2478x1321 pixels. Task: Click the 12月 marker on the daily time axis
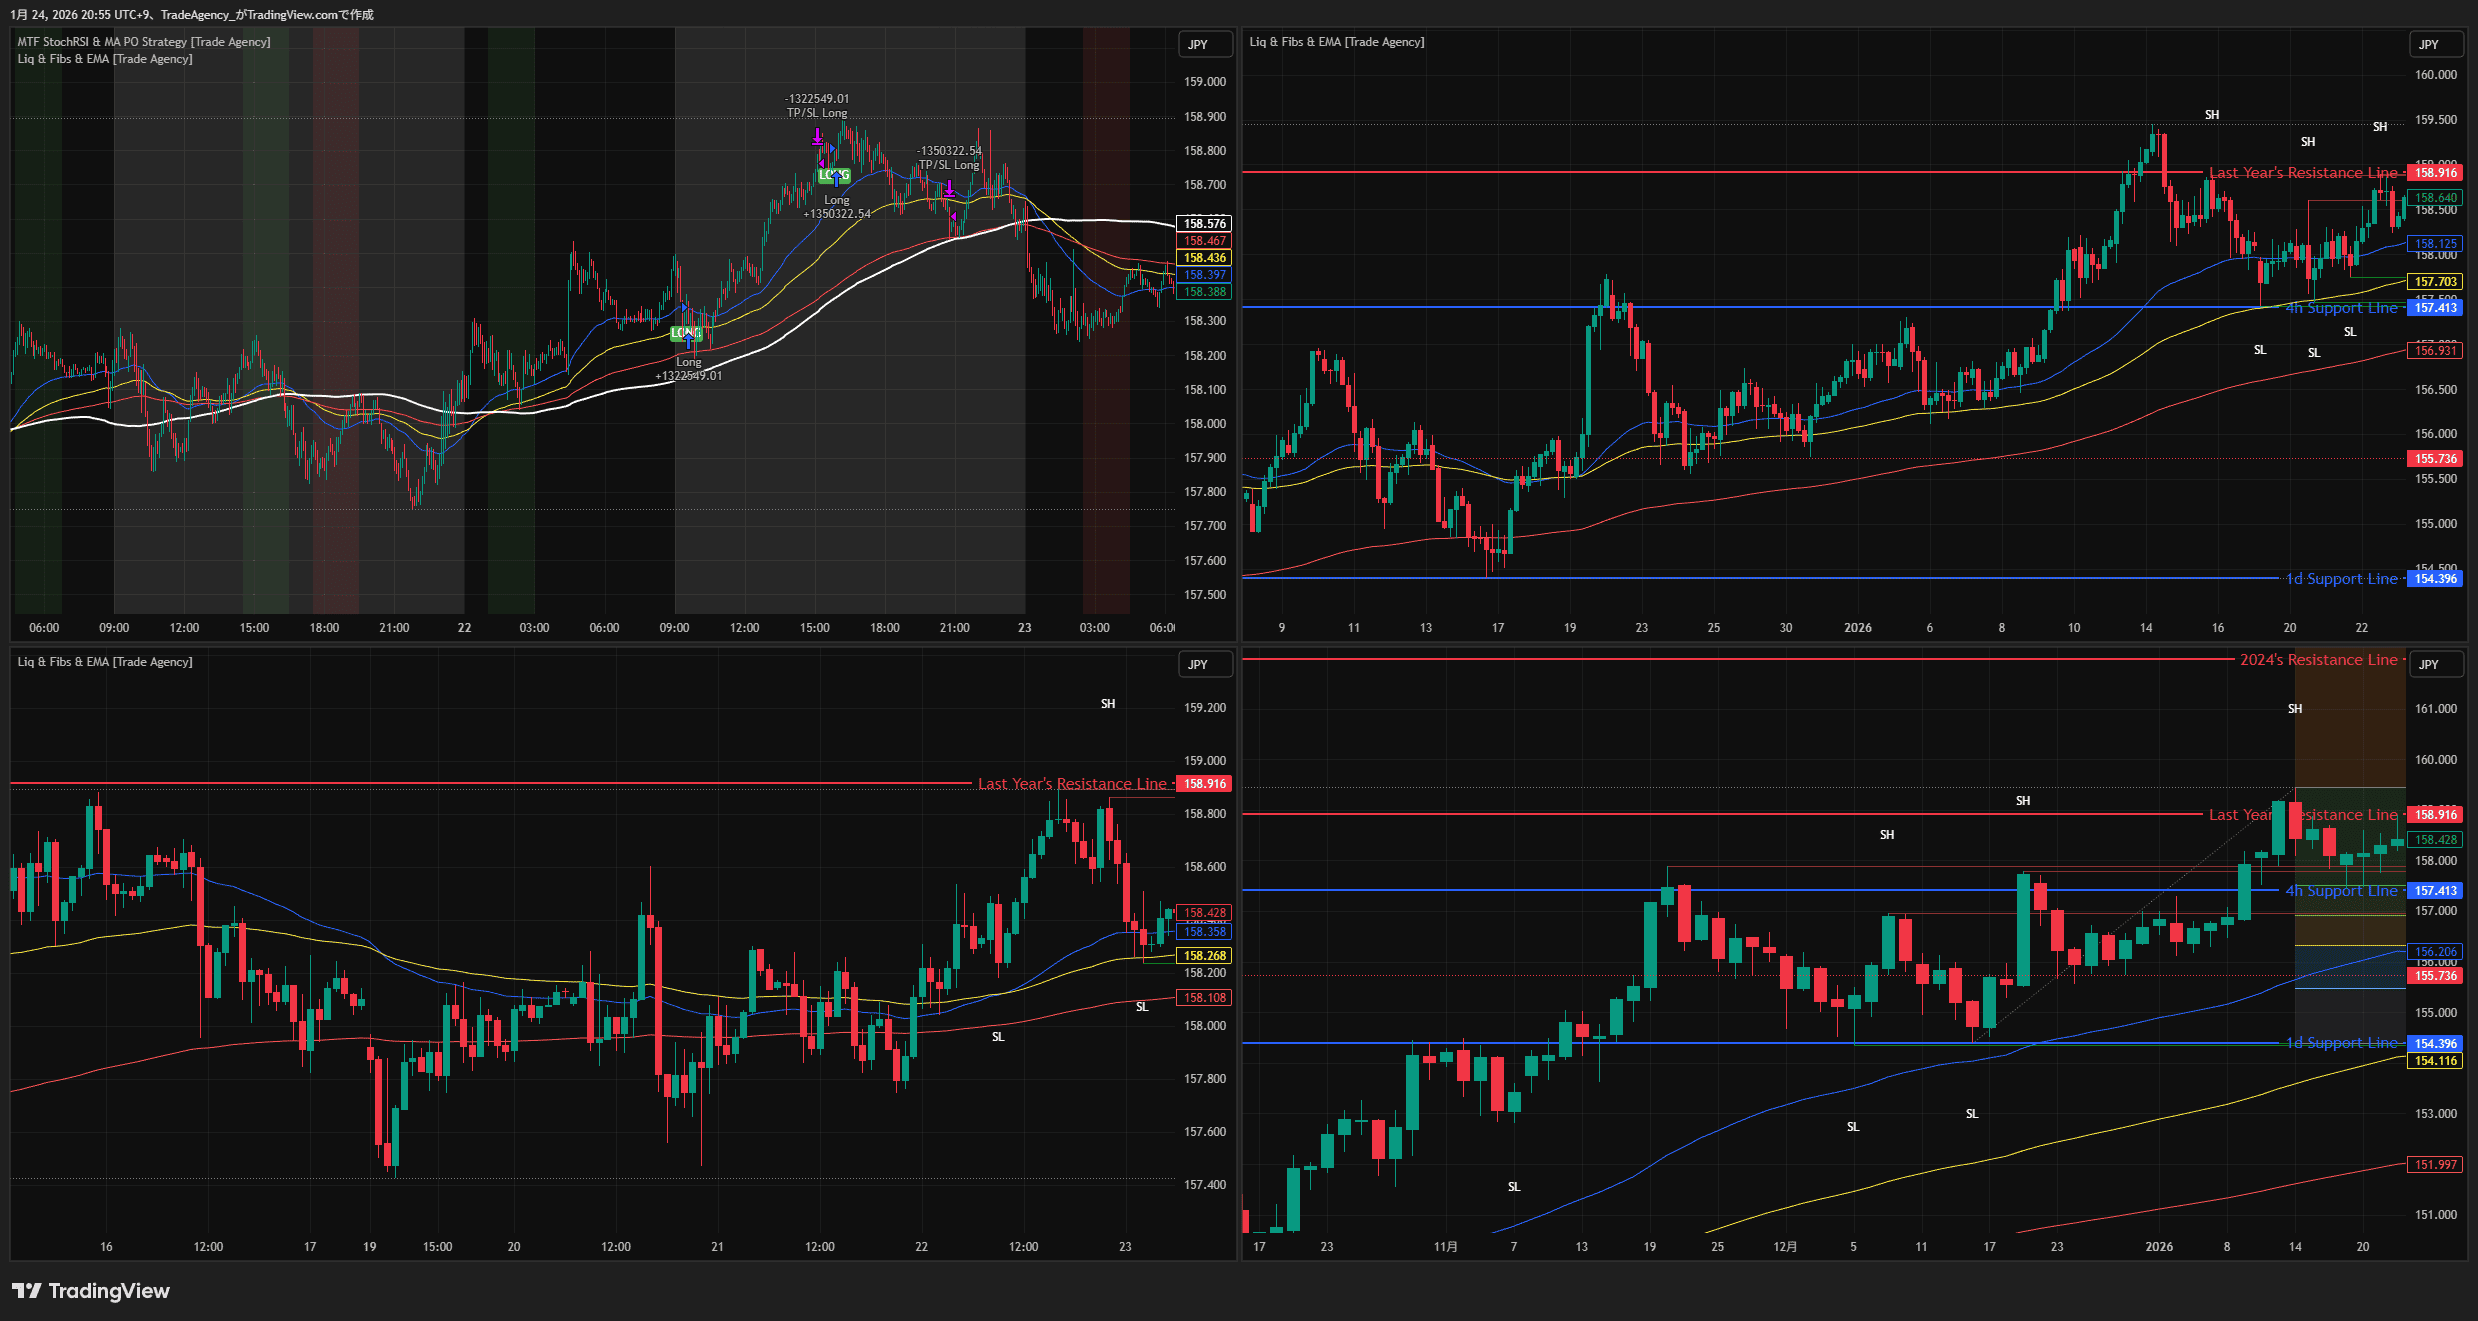1785,1247
